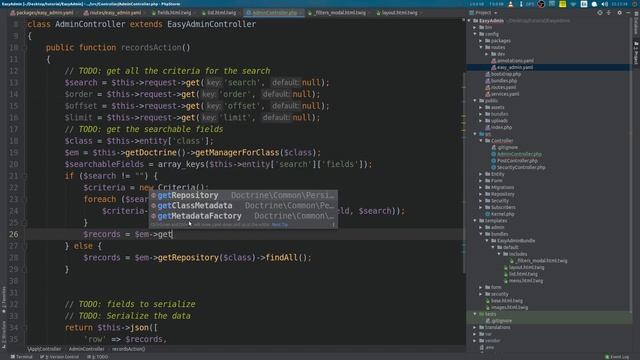Open services.yaml in the project tree
This screenshot has width=640, height=360.
point(502,94)
